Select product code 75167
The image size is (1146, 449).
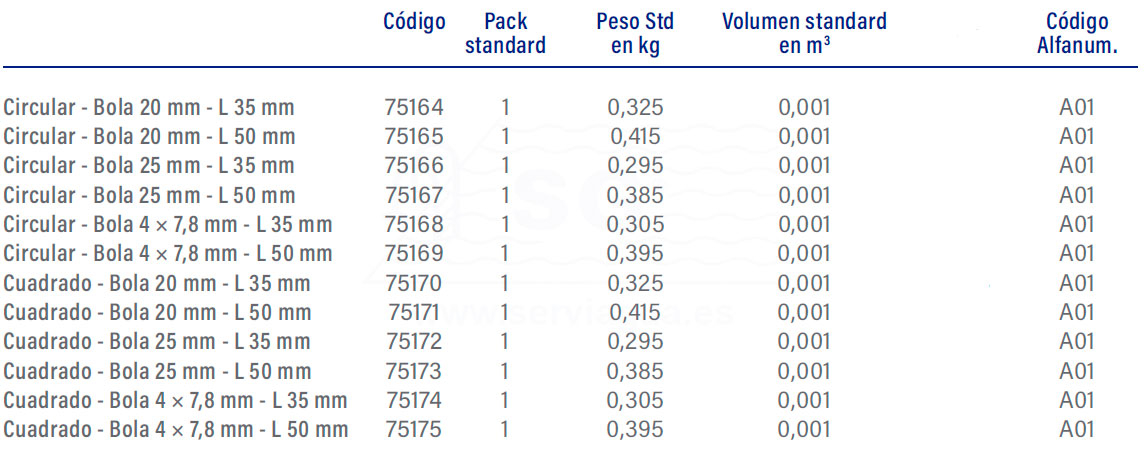tap(413, 195)
